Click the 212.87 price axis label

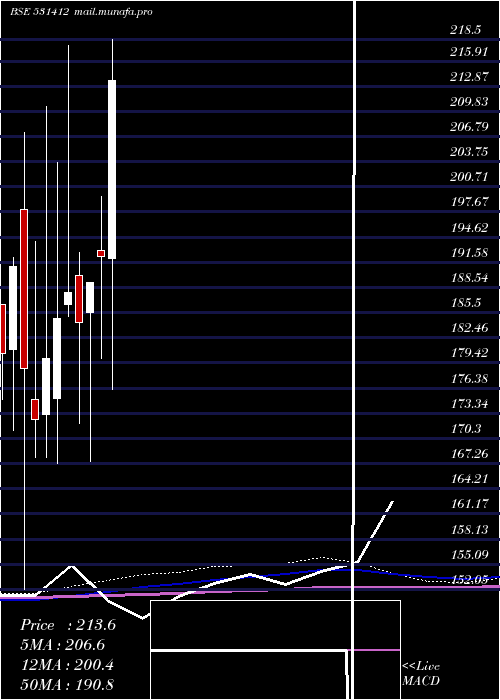pyautogui.click(x=469, y=77)
